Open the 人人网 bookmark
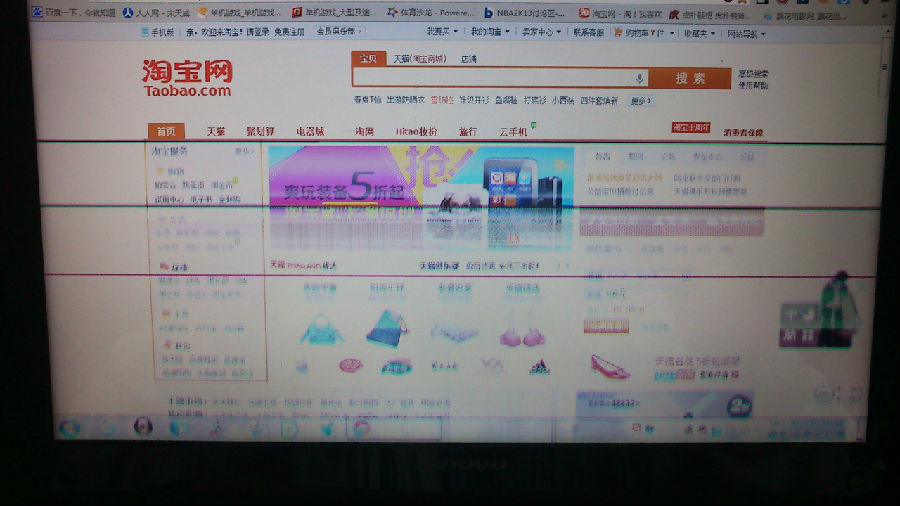Viewport: 900px width, 506px height. coord(156,12)
